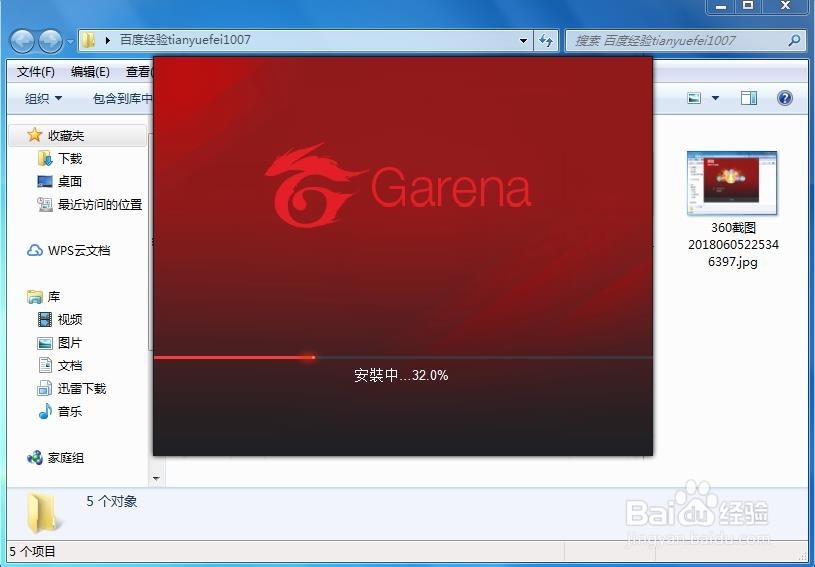The height and width of the screenshot is (567, 815).
Task: Select 桌面 in navigation pane
Action: [x=70, y=181]
